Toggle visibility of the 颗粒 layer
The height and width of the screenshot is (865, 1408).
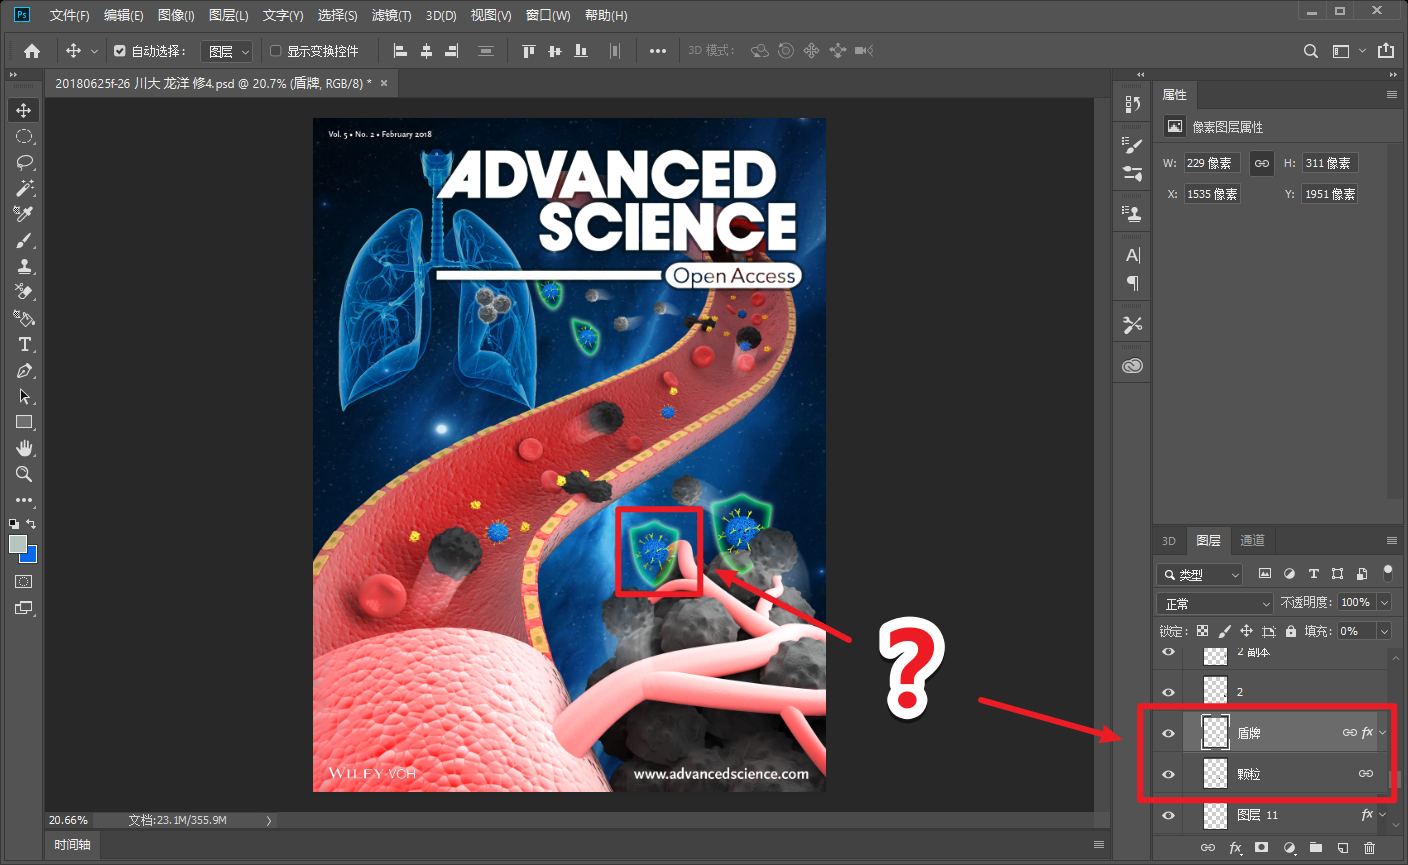tap(1168, 774)
